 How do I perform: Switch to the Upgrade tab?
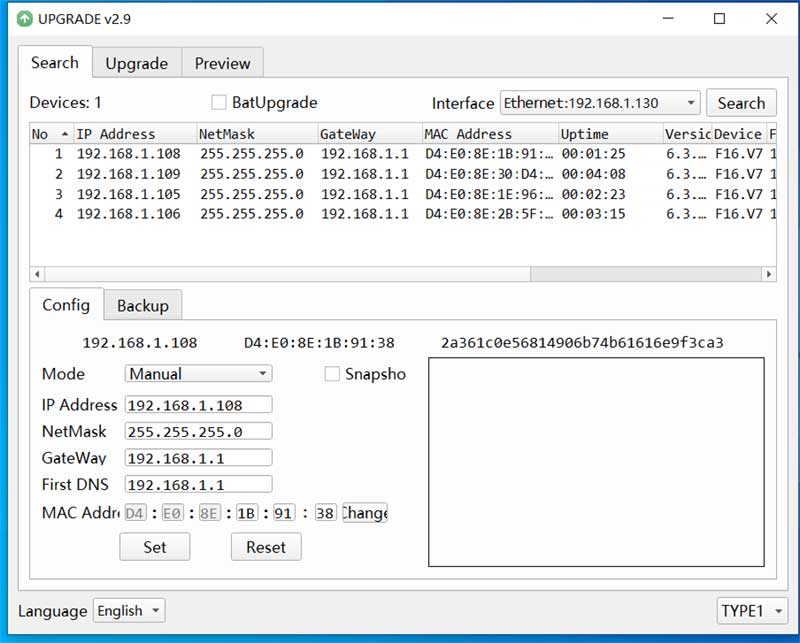(x=137, y=63)
